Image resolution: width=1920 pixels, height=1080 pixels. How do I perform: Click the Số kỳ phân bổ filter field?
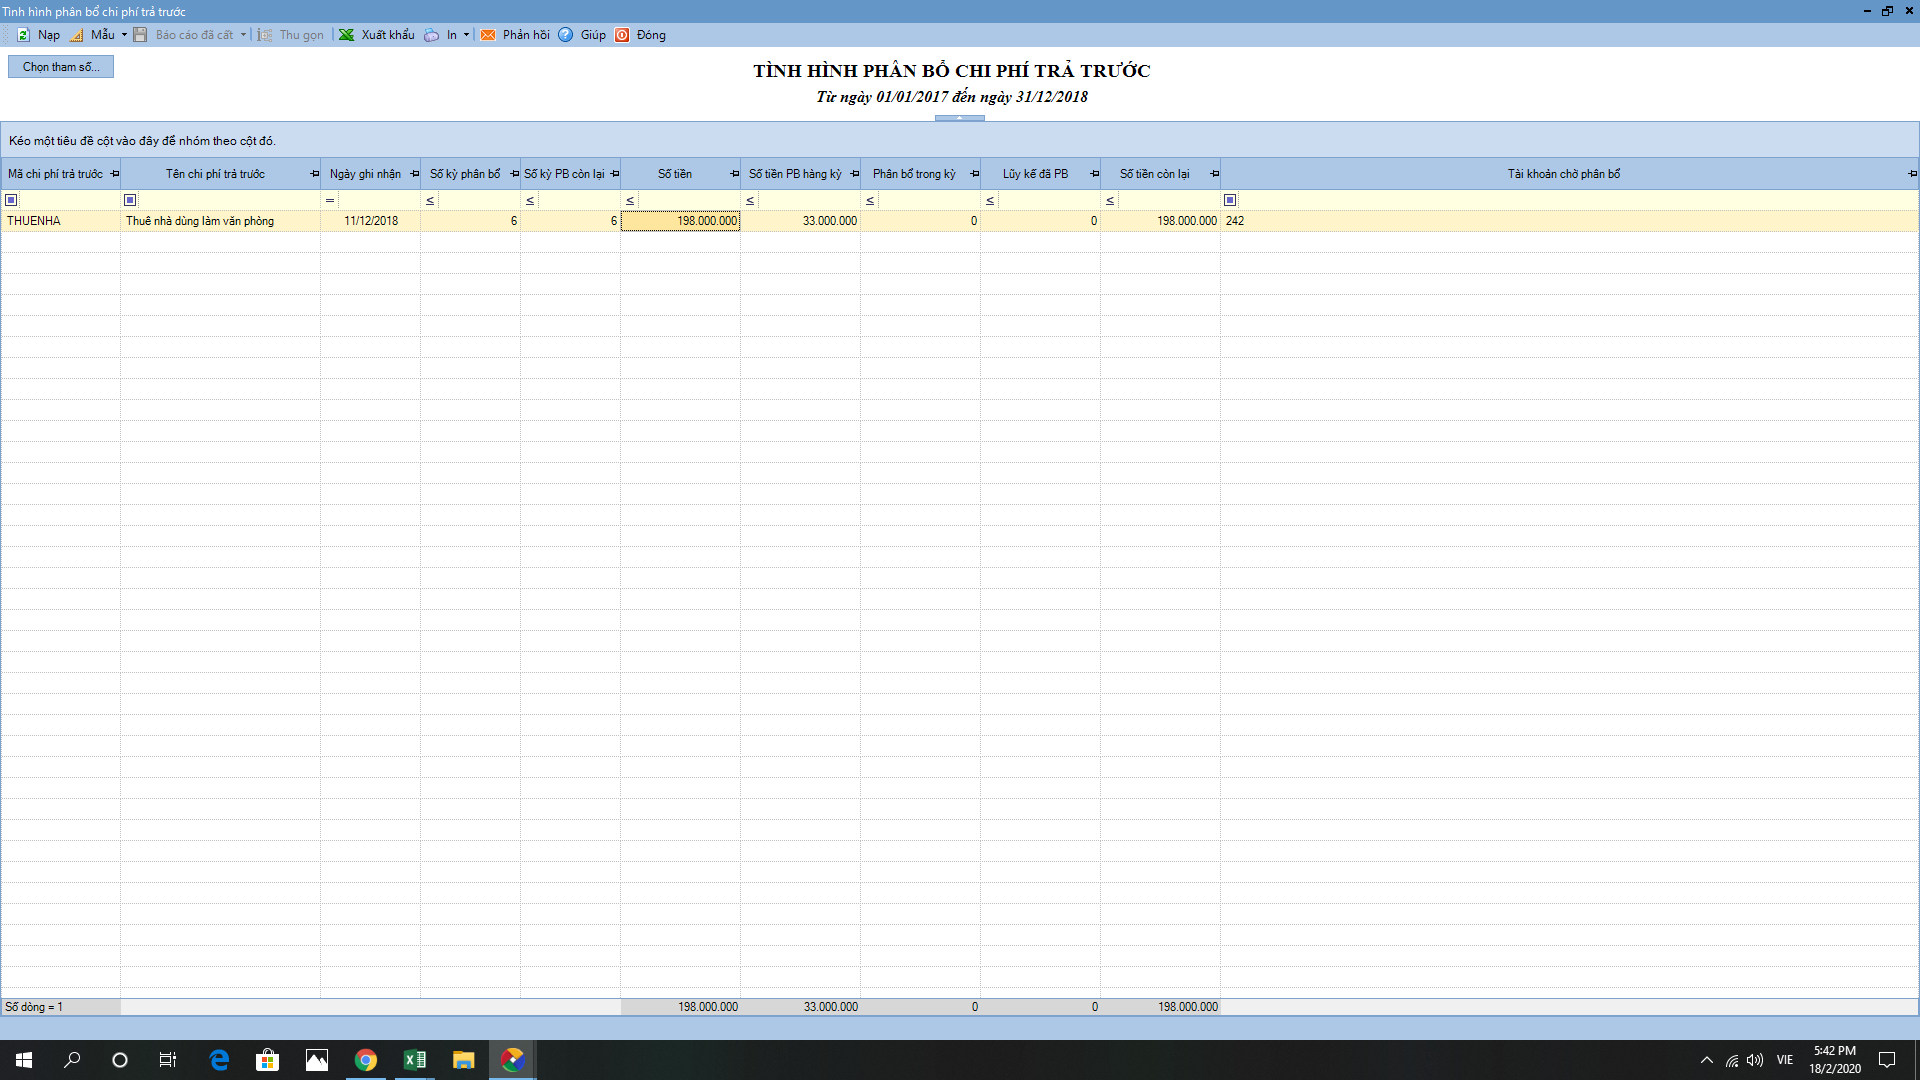[478, 200]
